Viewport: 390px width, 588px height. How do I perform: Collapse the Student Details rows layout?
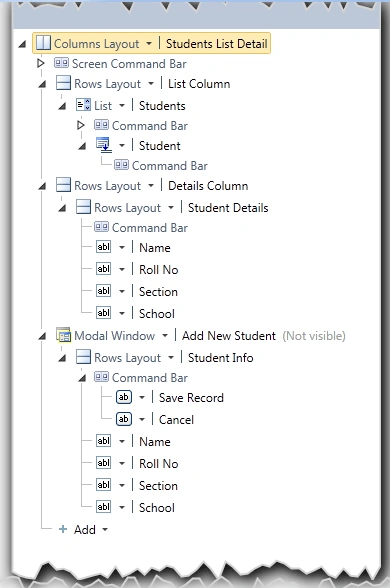(62, 208)
